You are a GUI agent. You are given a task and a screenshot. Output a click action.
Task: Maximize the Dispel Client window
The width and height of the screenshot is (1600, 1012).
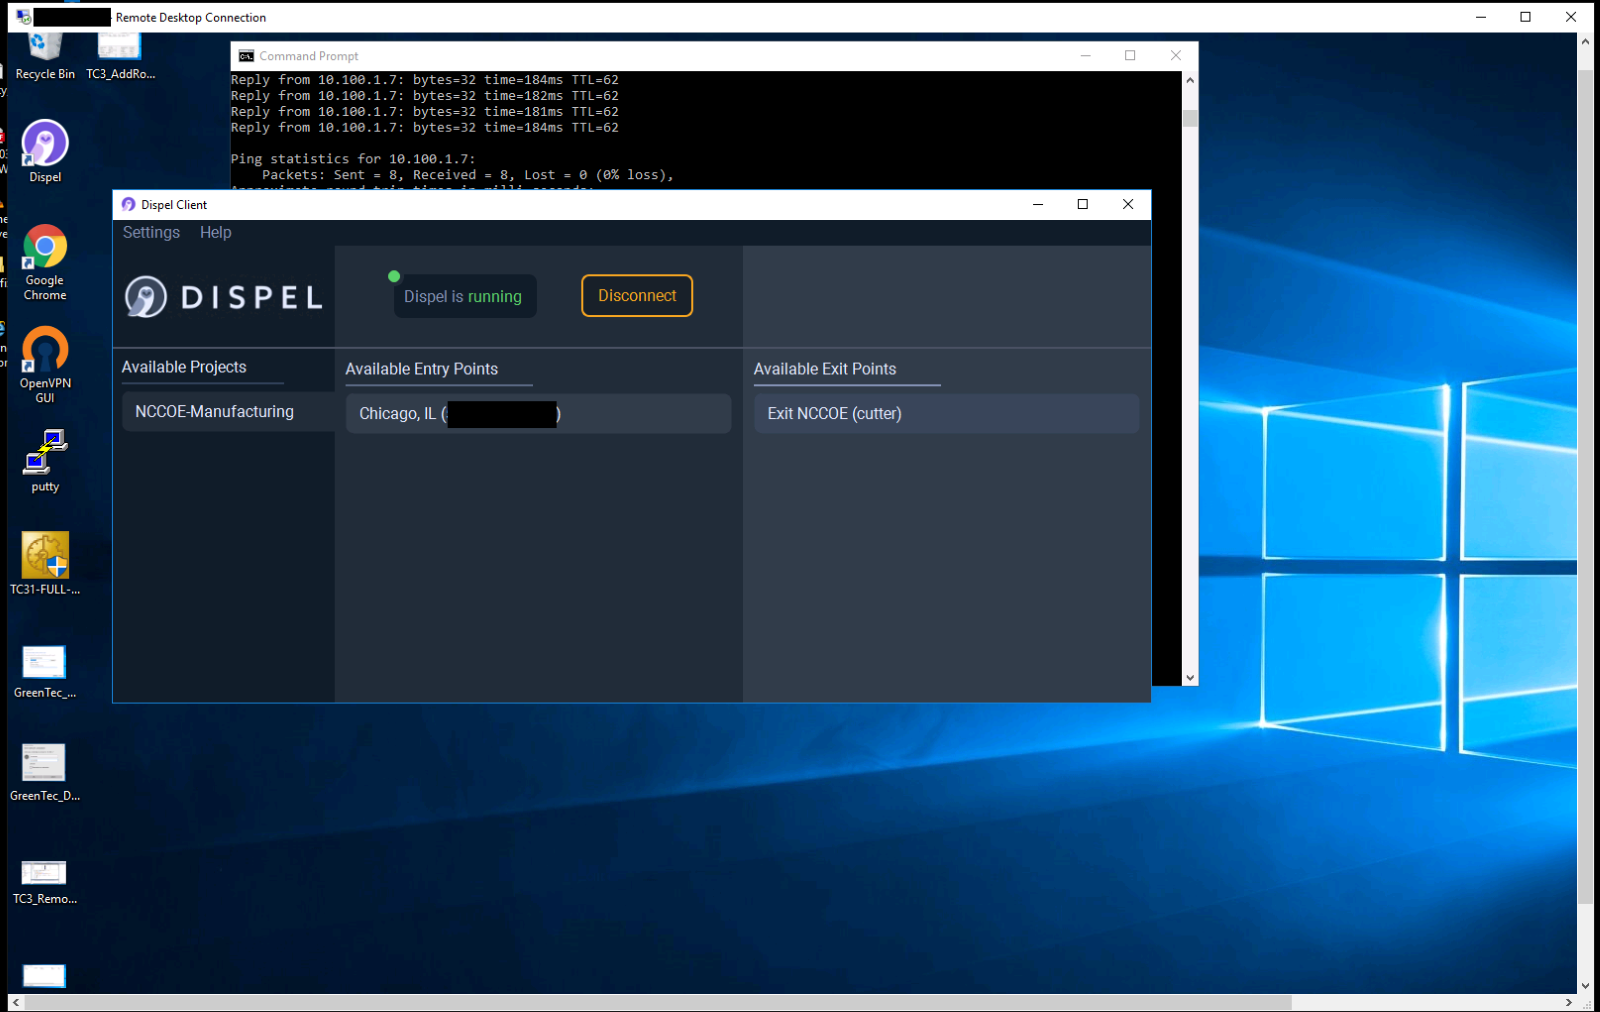point(1082,204)
